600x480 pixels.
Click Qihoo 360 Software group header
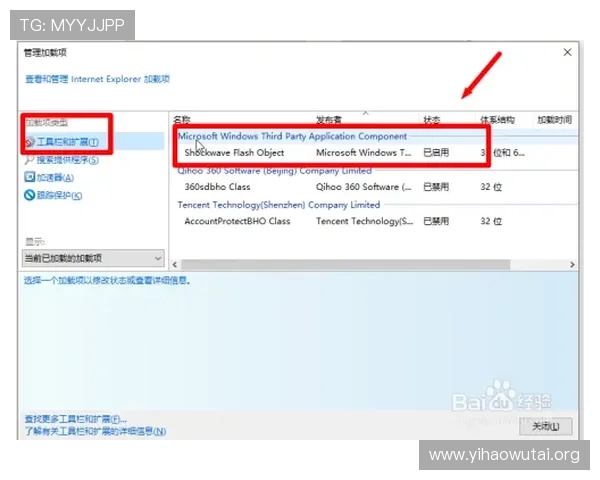[x=274, y=171]
